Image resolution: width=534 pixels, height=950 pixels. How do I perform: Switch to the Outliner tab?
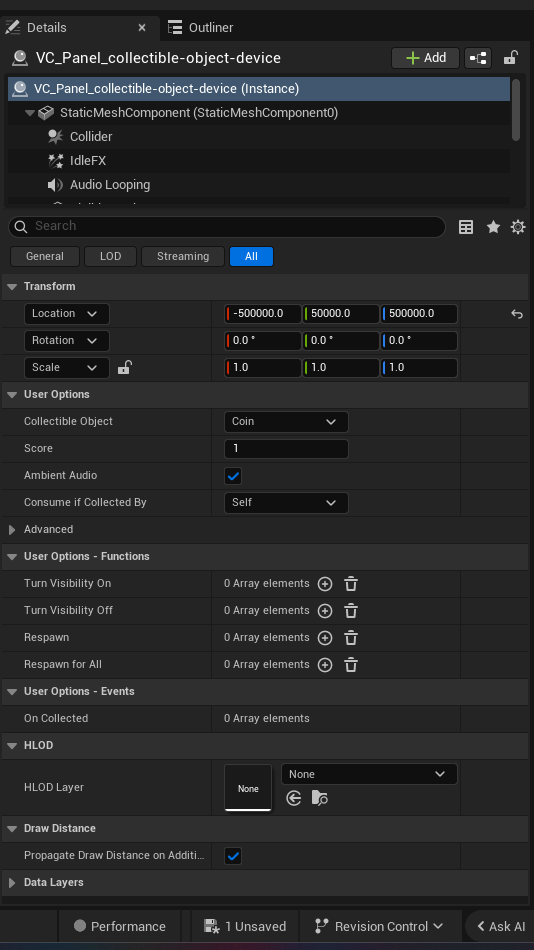tap(201, 28)
